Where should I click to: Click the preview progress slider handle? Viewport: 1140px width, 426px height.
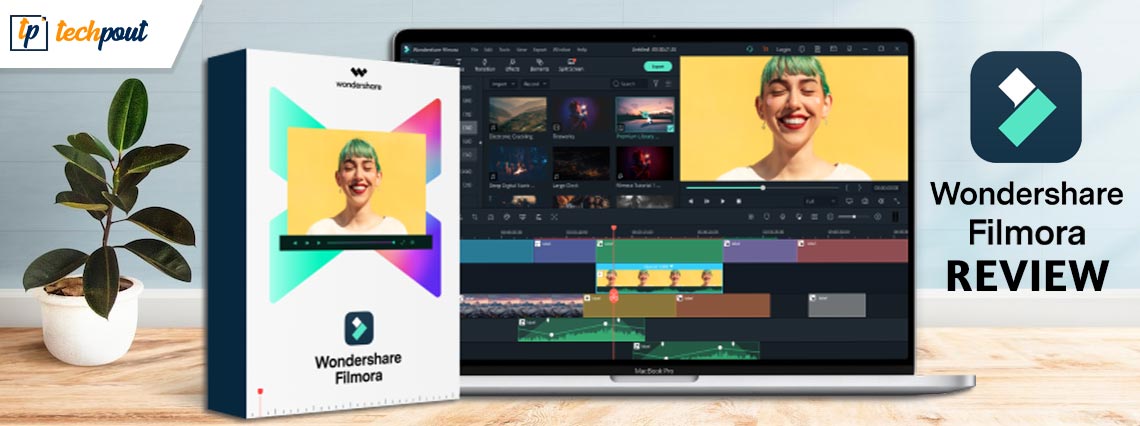[763, 188]
